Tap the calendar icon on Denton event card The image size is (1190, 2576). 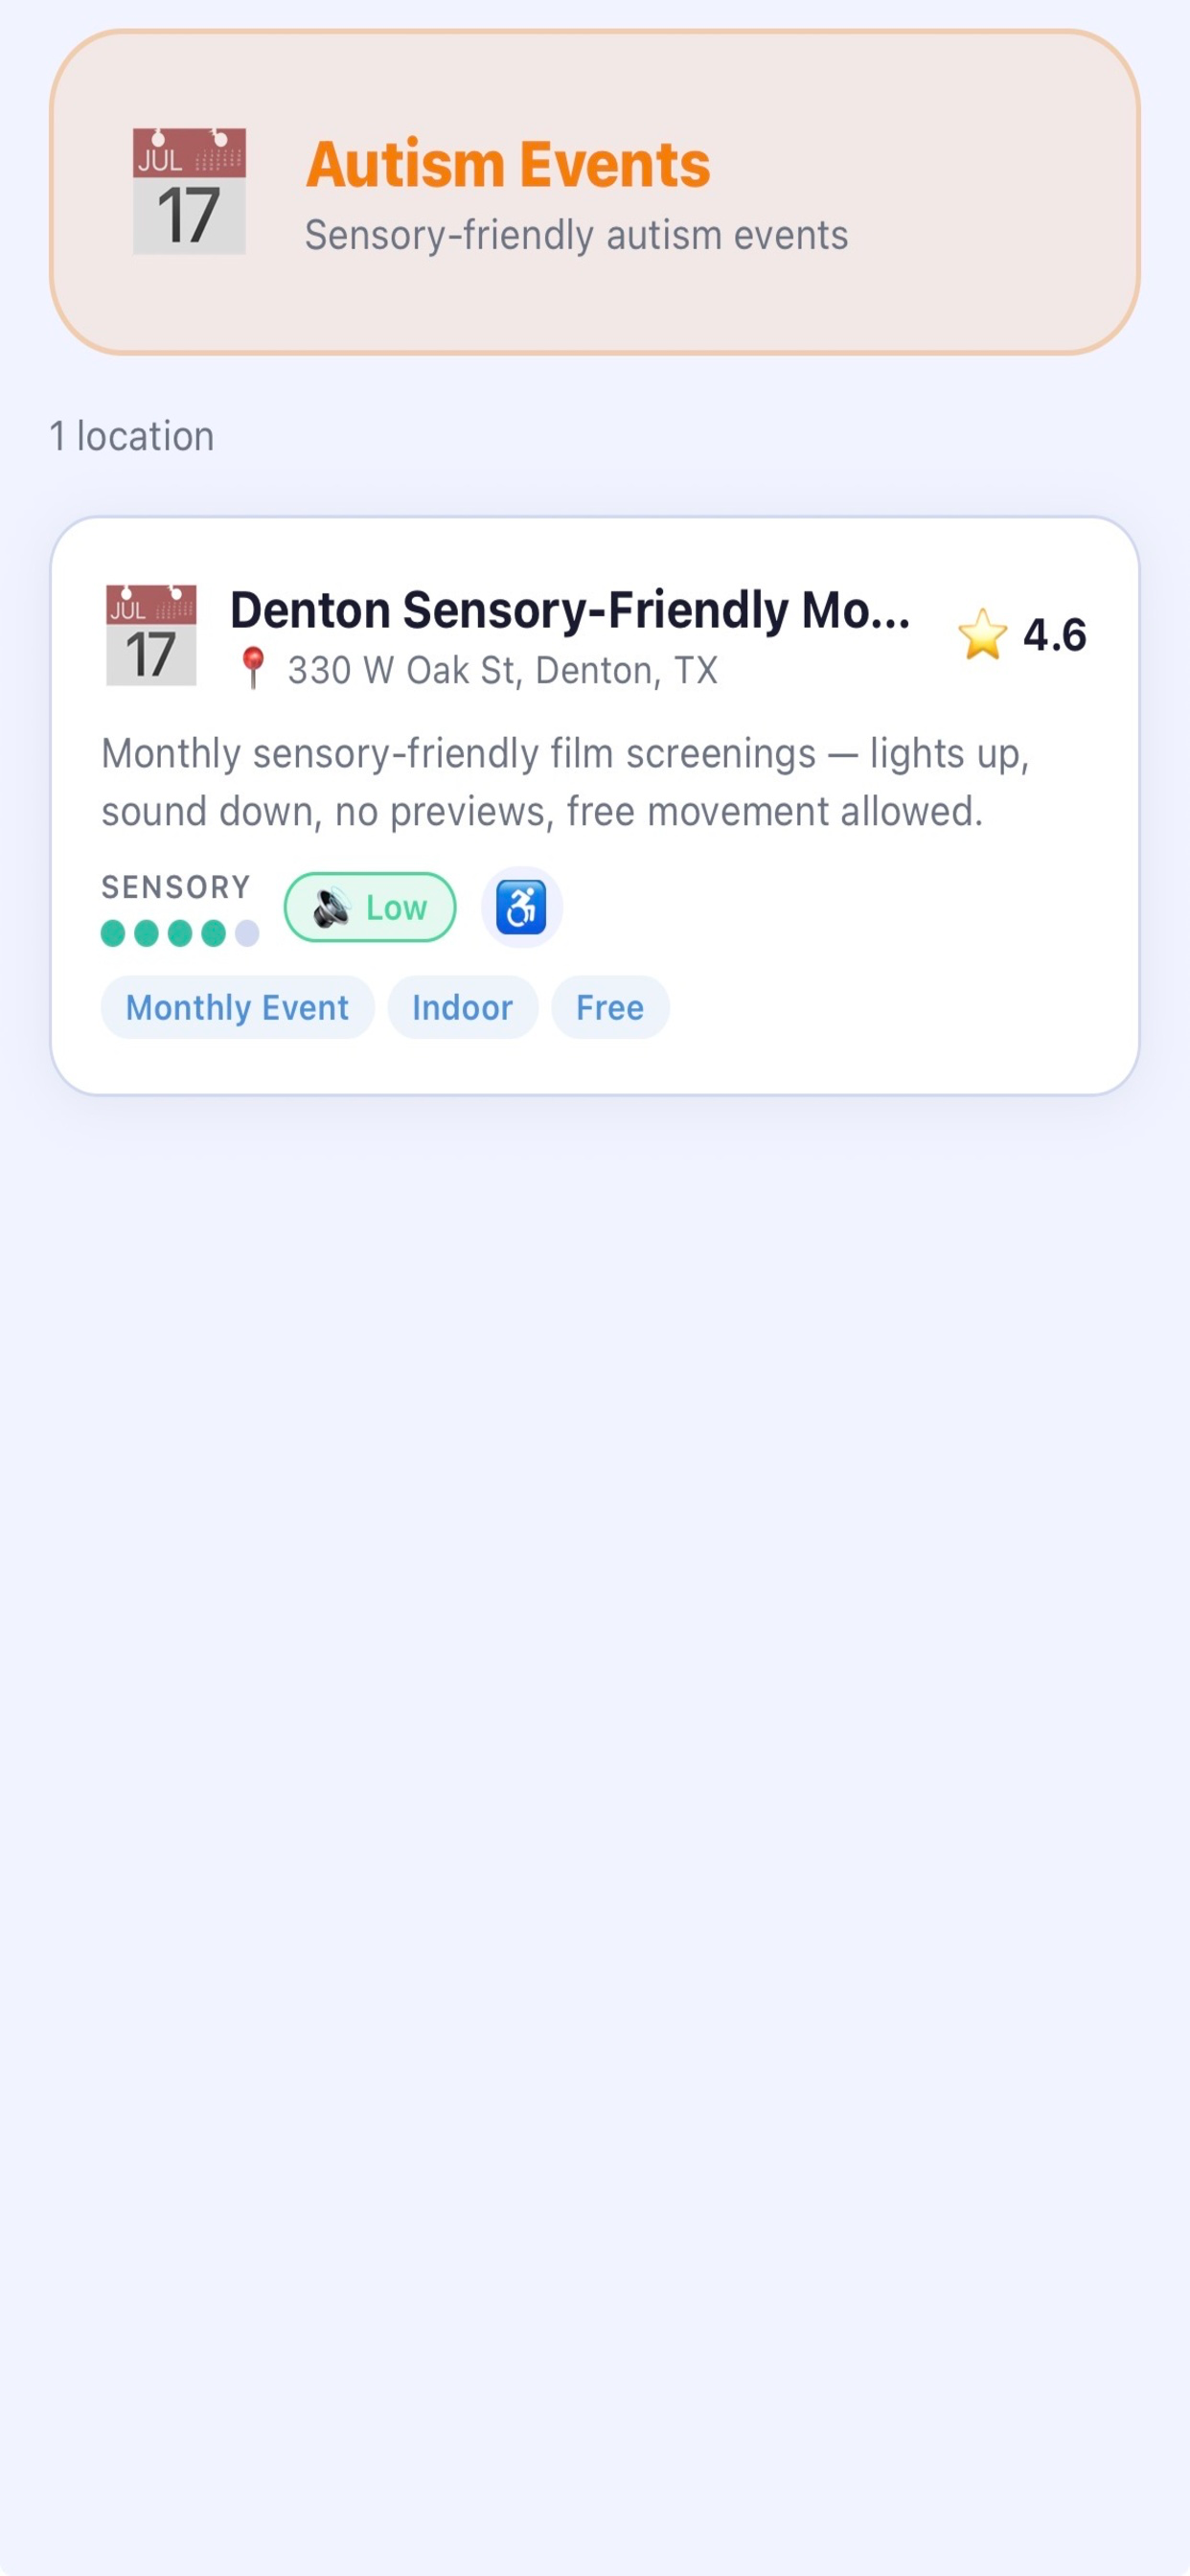[151, 635]
